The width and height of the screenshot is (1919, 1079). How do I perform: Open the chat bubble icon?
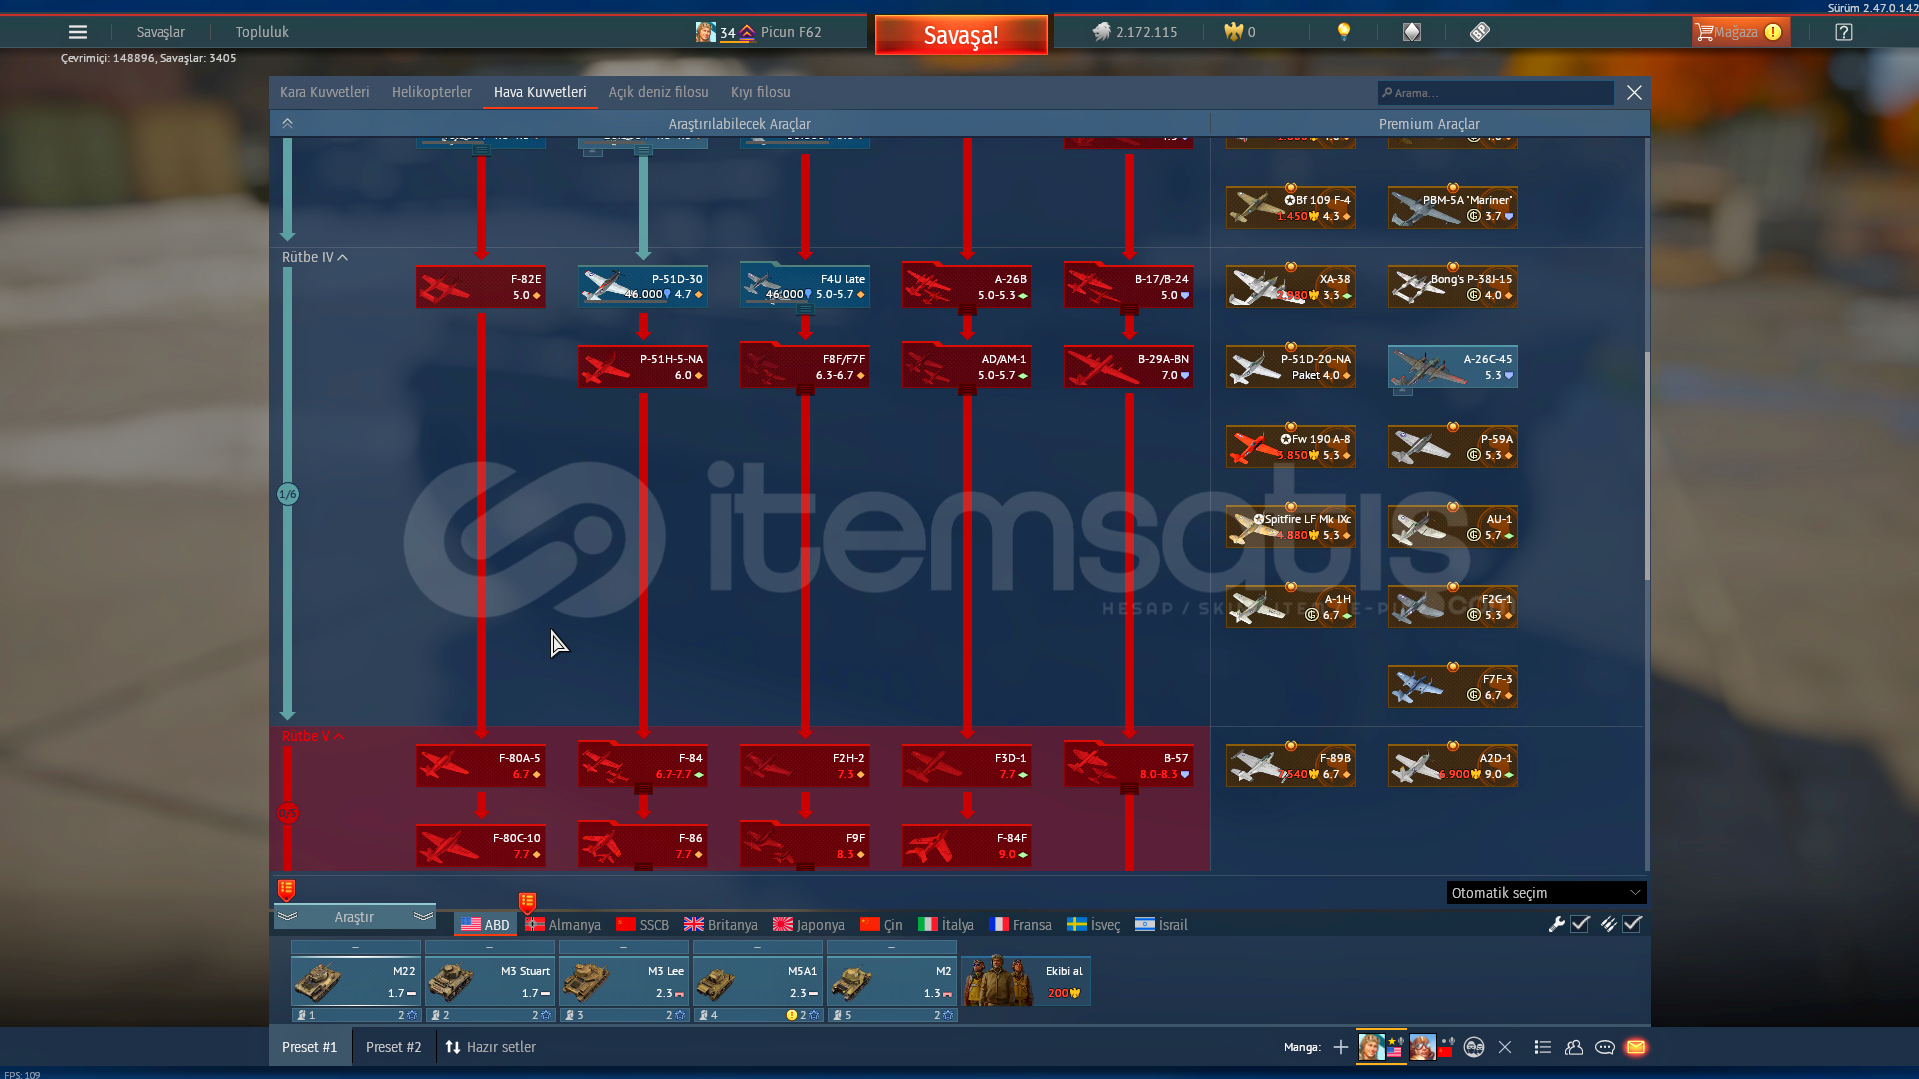[x=1605, y=1047]
